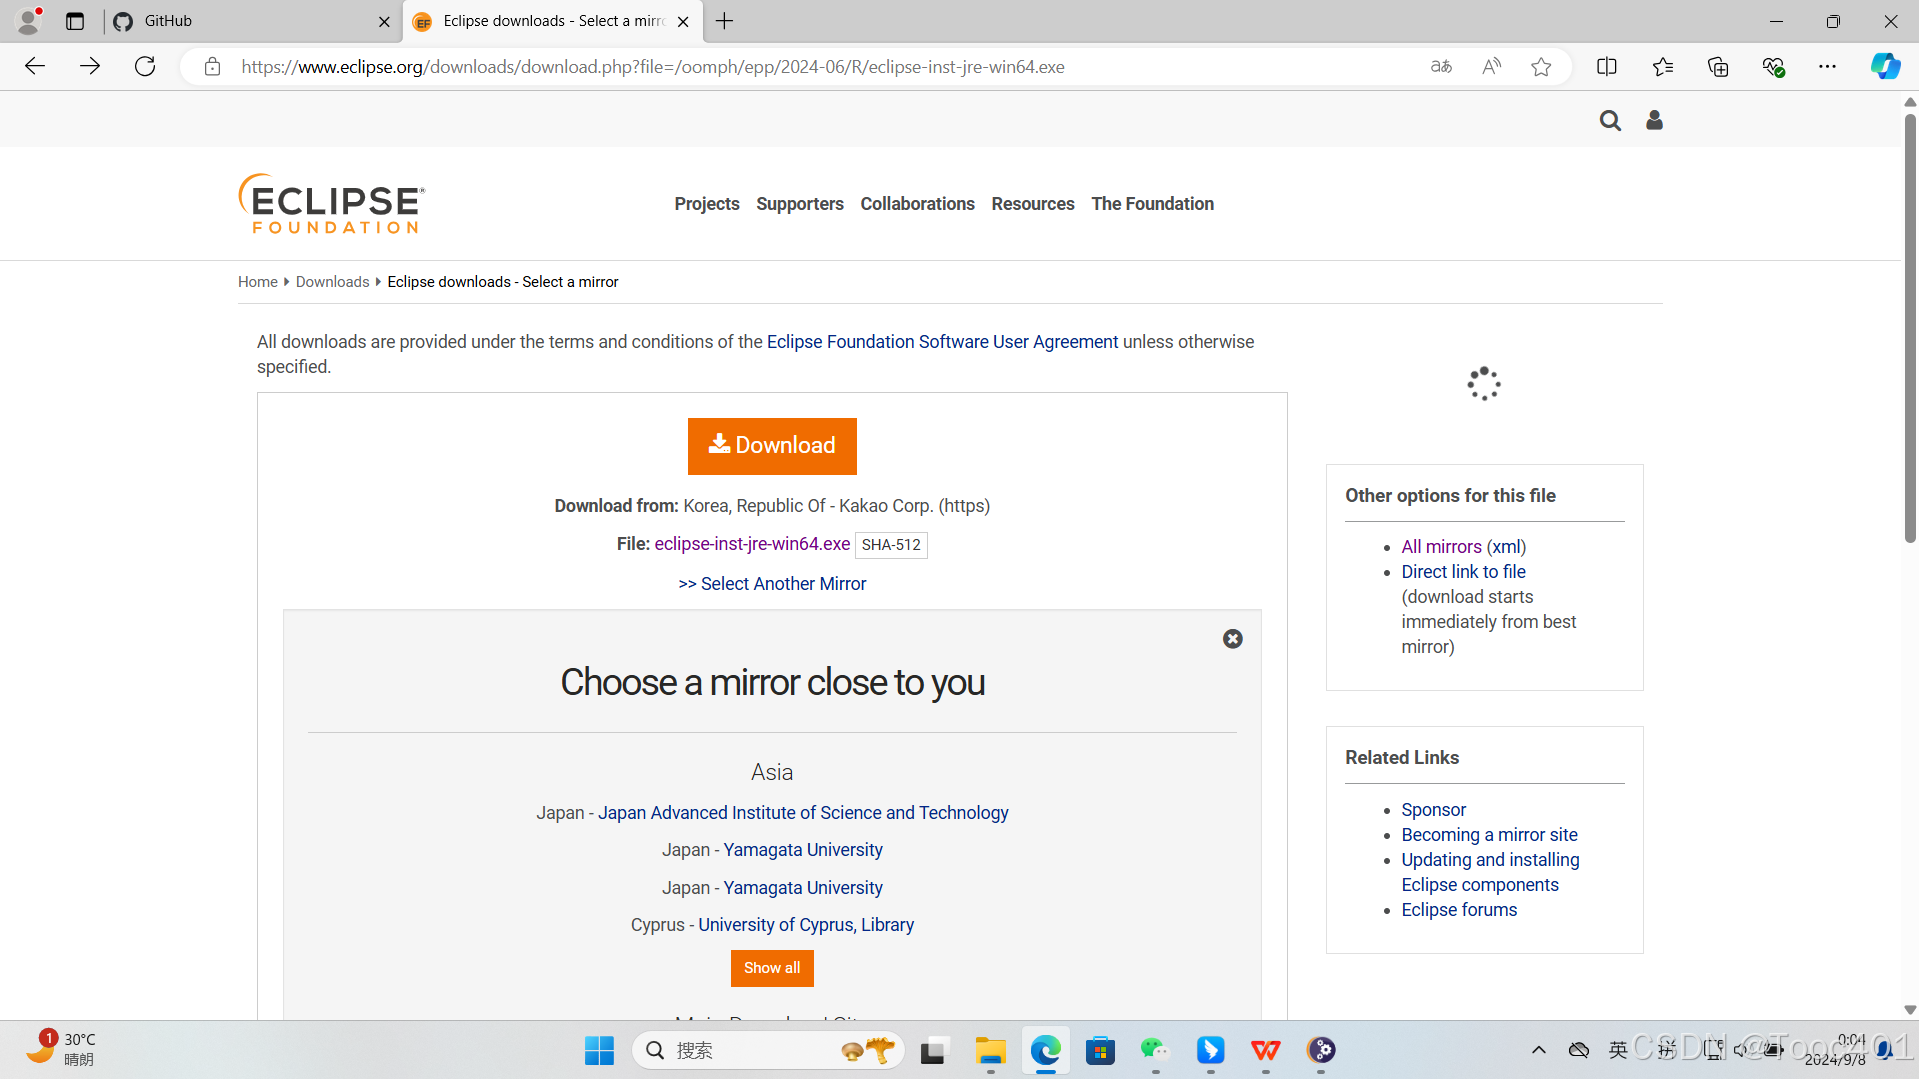This screenshot has height=1079, width=1919.
Task: Open a new browser tab
Action: pos(725,21)
